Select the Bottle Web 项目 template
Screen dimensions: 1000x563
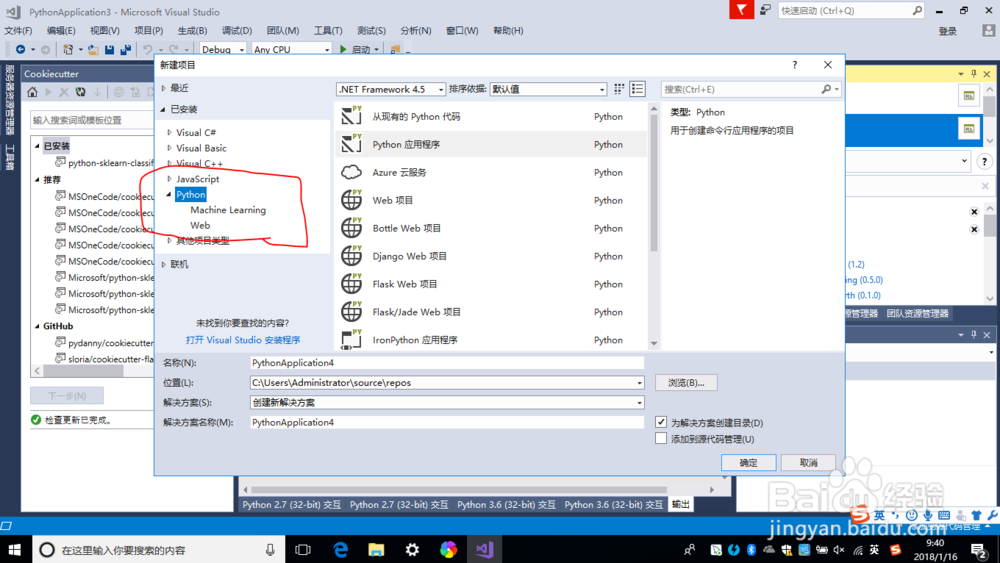coord(490,228)
